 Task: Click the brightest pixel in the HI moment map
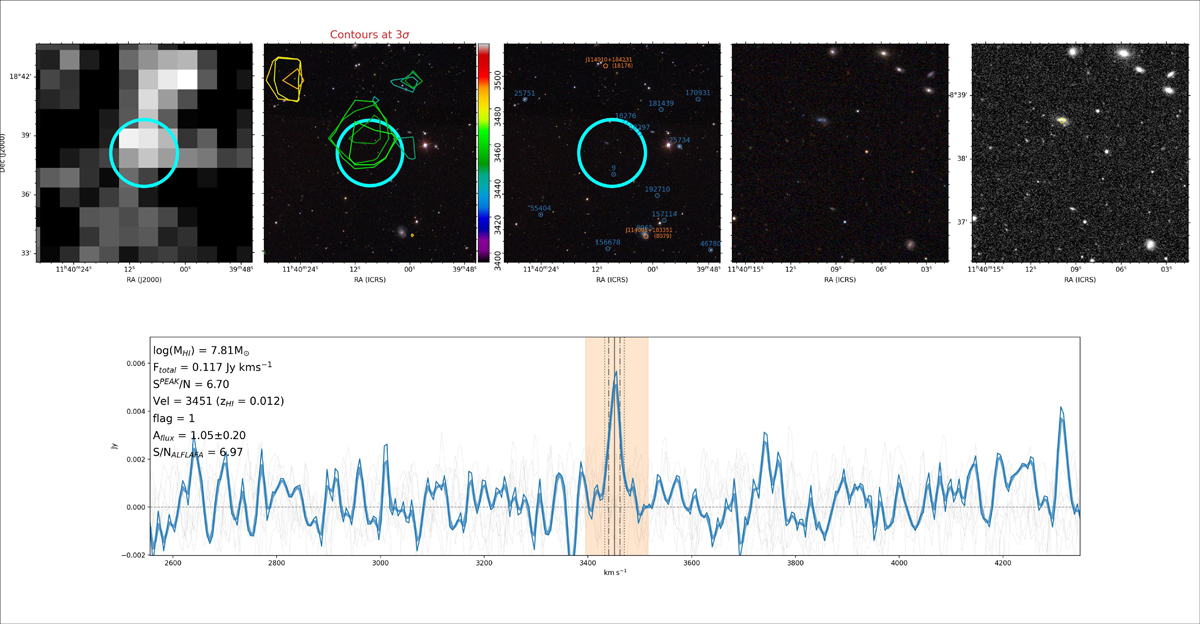click(x=187, y=78)
